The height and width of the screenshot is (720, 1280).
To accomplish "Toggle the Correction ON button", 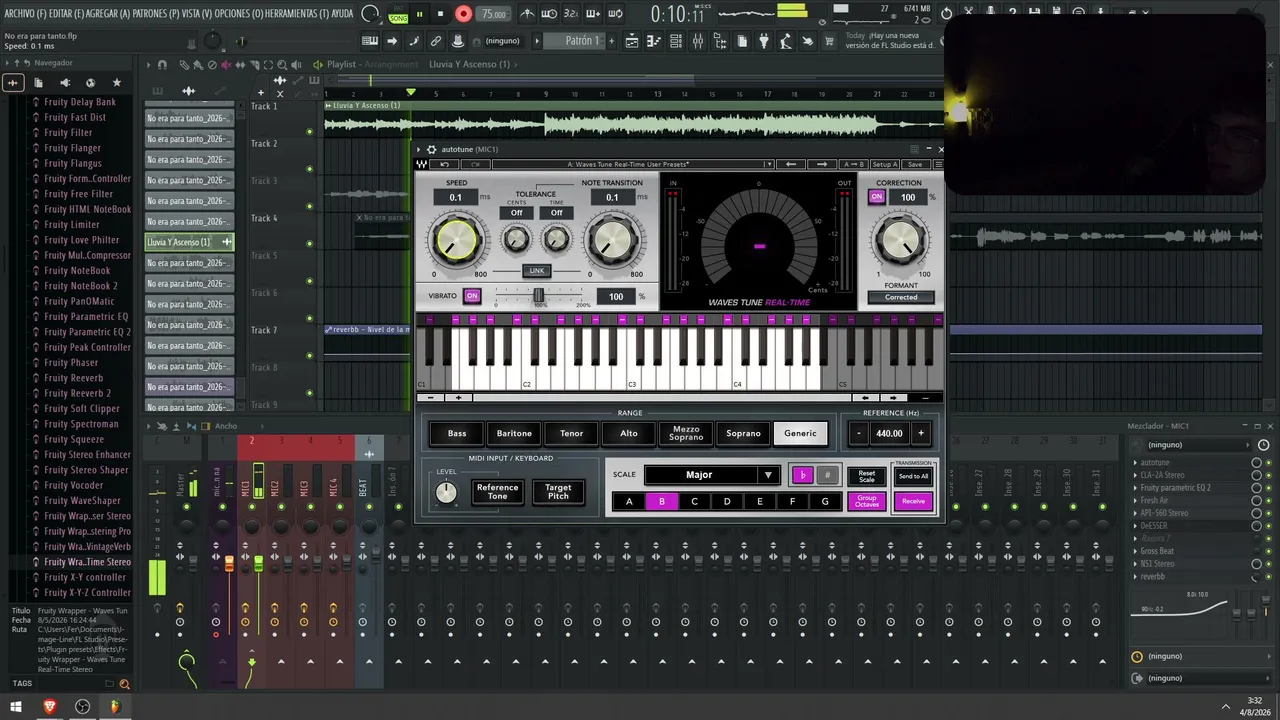I will (877, 197).
